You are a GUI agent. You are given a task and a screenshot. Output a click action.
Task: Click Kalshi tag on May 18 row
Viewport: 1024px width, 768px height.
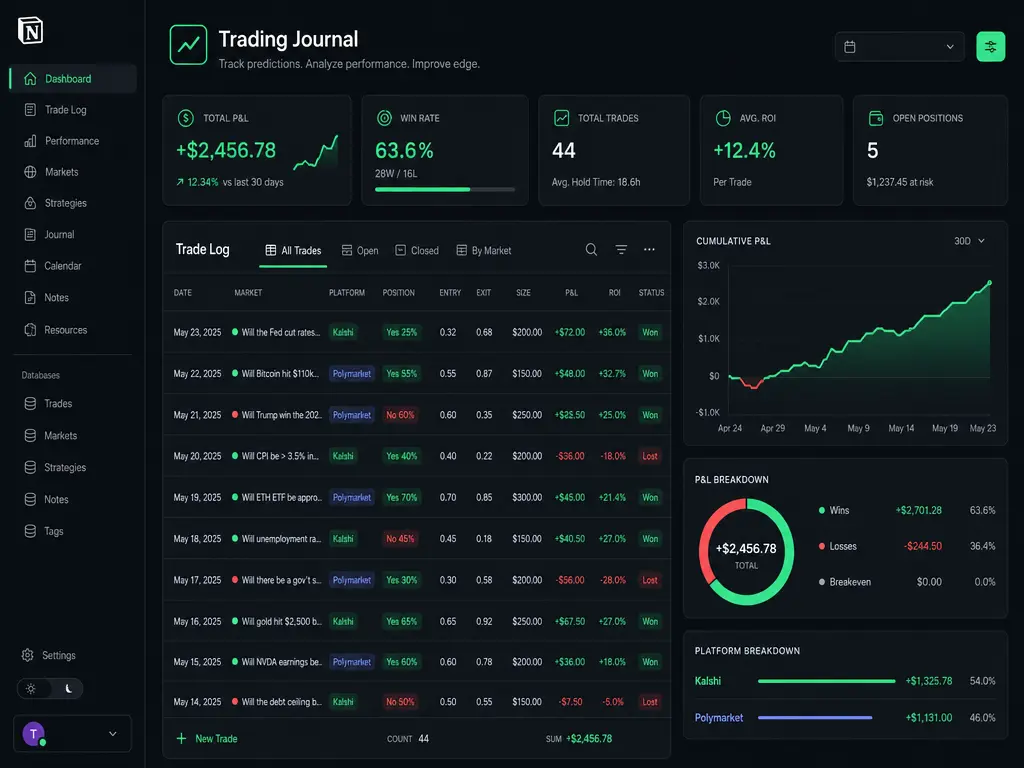343,539
